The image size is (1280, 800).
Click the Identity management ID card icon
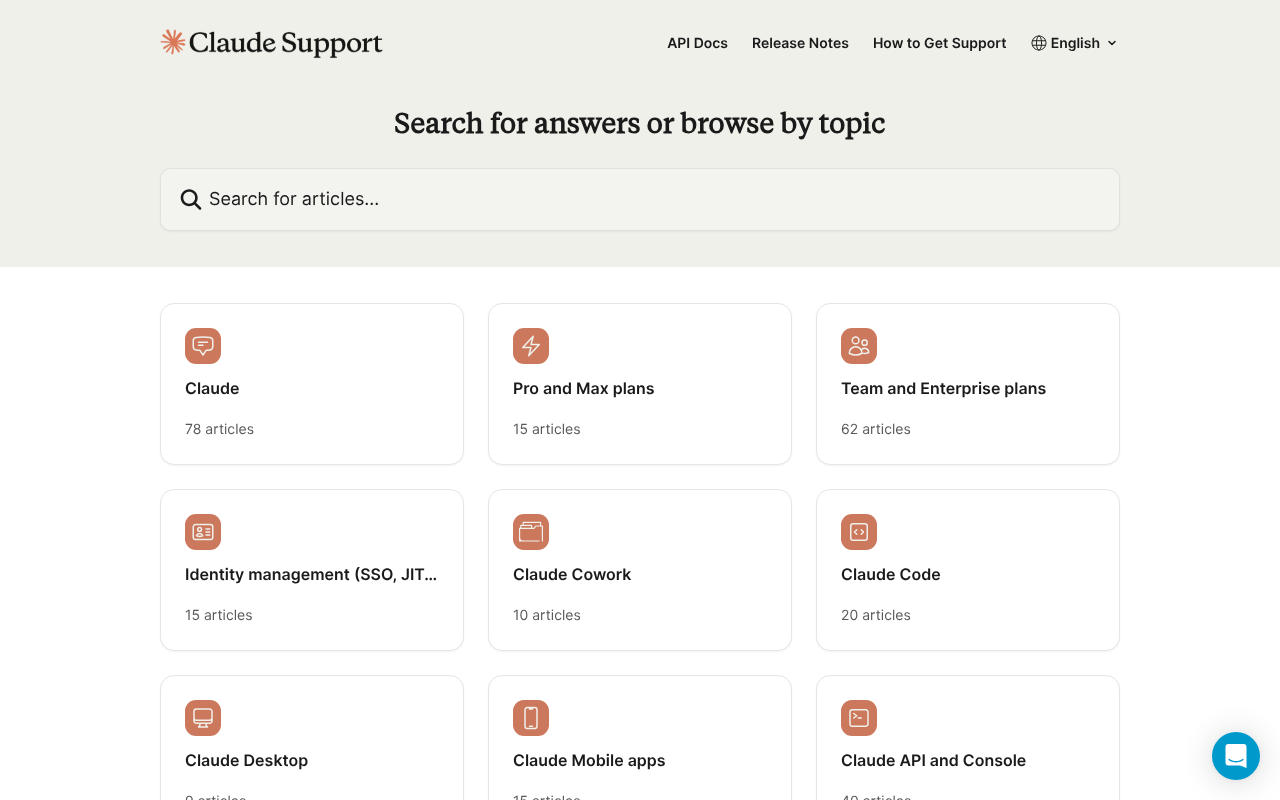point(203,532)
